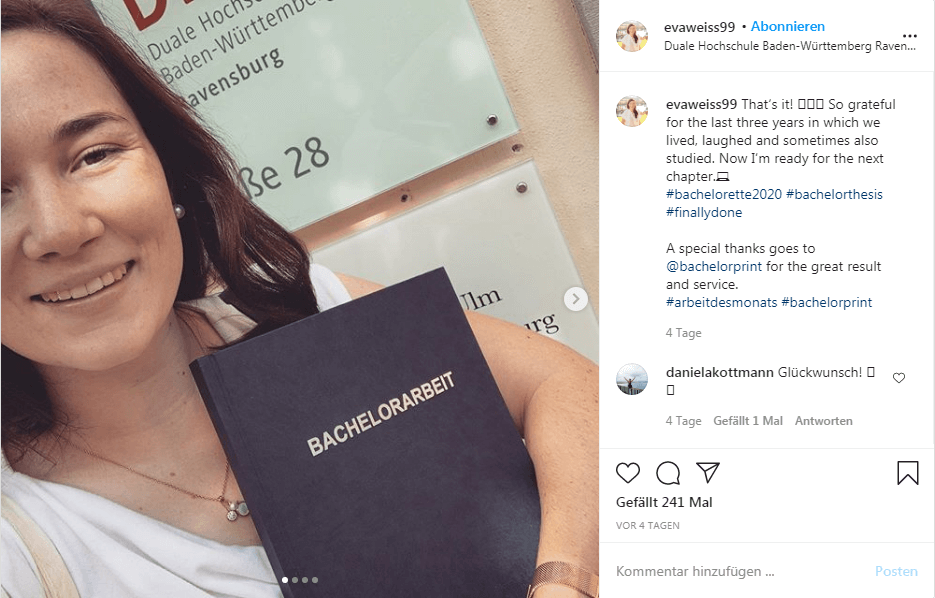Screen dimensions: 935x598
Task: Open the three-dot more options menu
Action: pos(909,36)
